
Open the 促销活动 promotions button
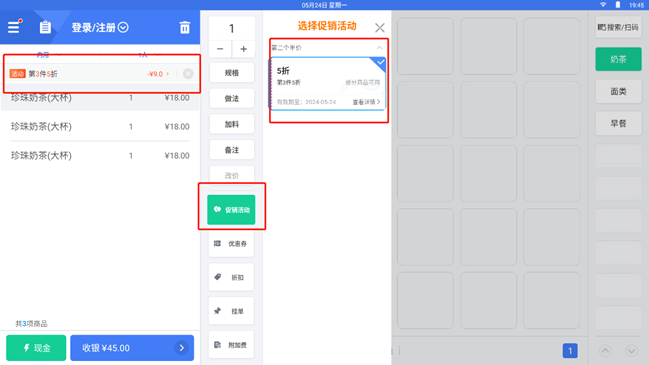[231, 210]
